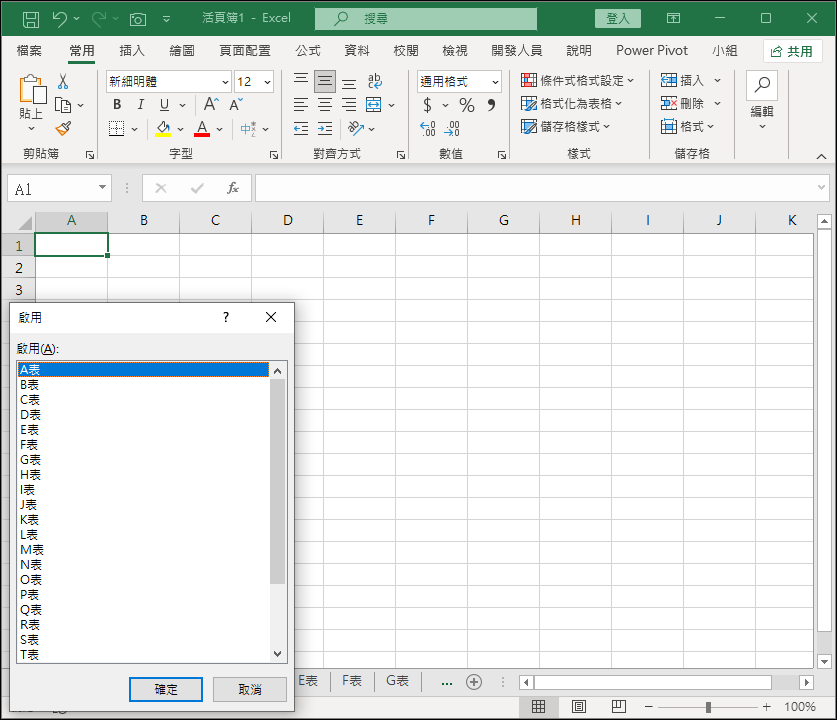Click the Align Right icon
Screen dimensions: 837x720
[x=349, y=104]
